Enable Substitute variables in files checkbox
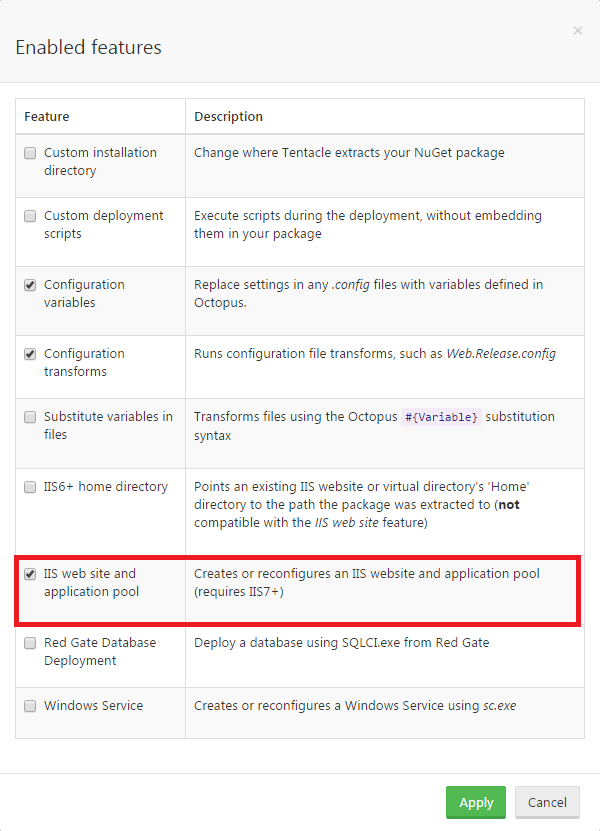This screenshot has width=600, height=831. (x=31, y=417)
